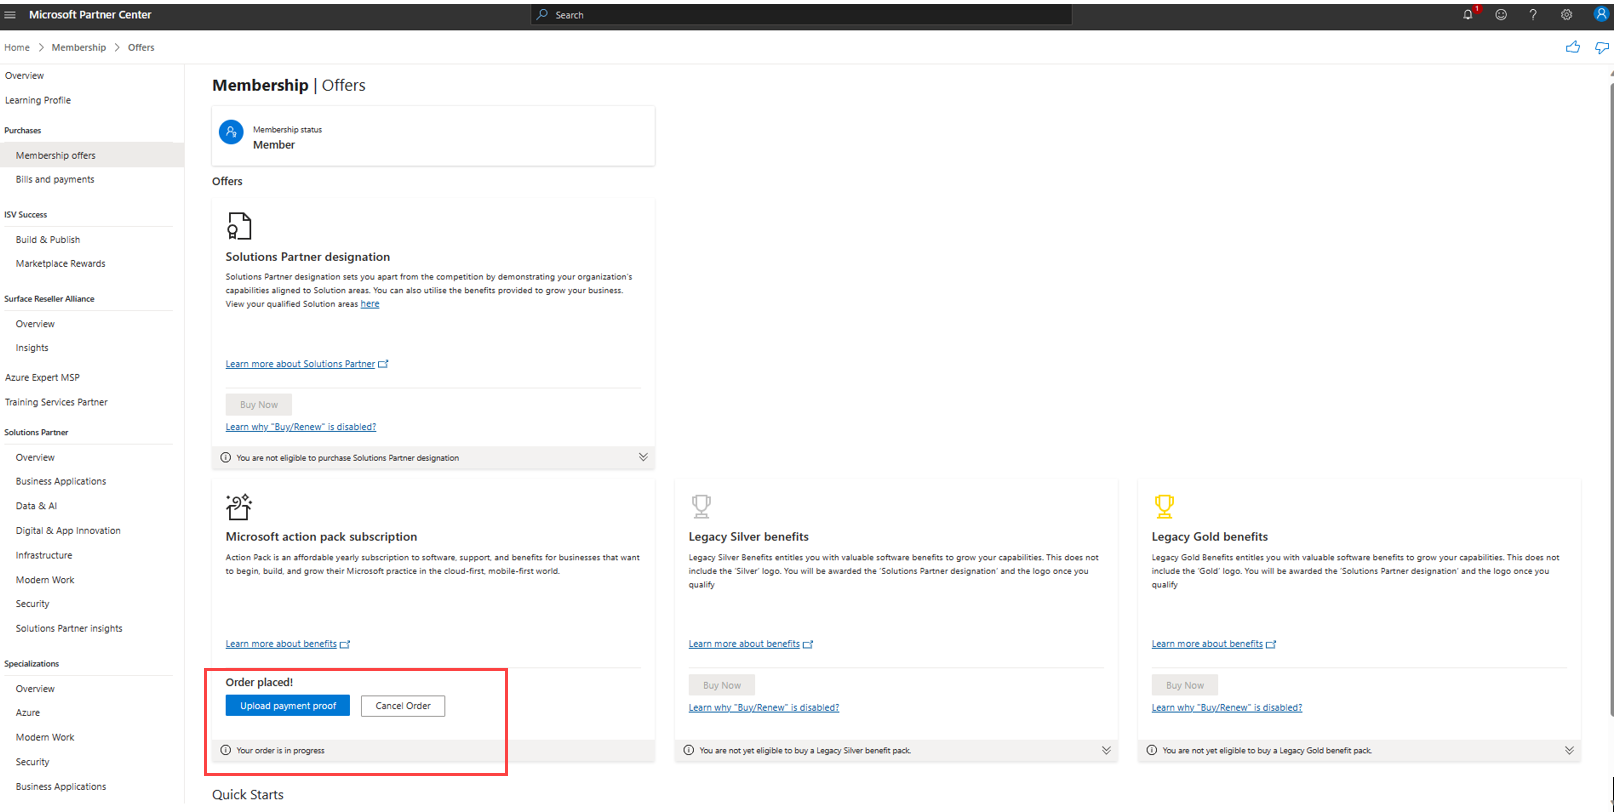Go to Membership in the breadcrumb
This screenshot has width=1617, height=812.
79,47
